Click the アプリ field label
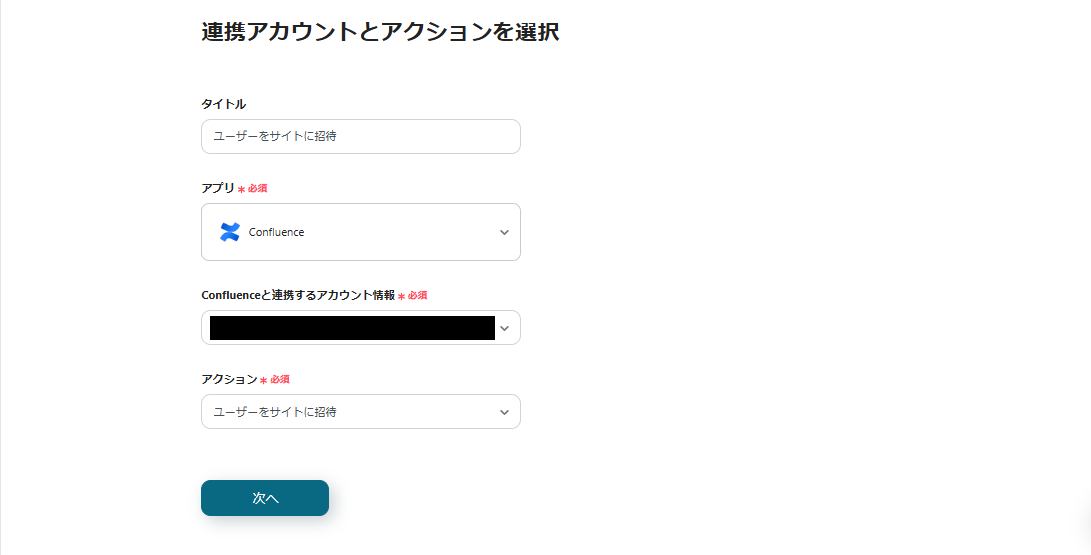Viewport: 1091px width, 555px height. point(218,188)
